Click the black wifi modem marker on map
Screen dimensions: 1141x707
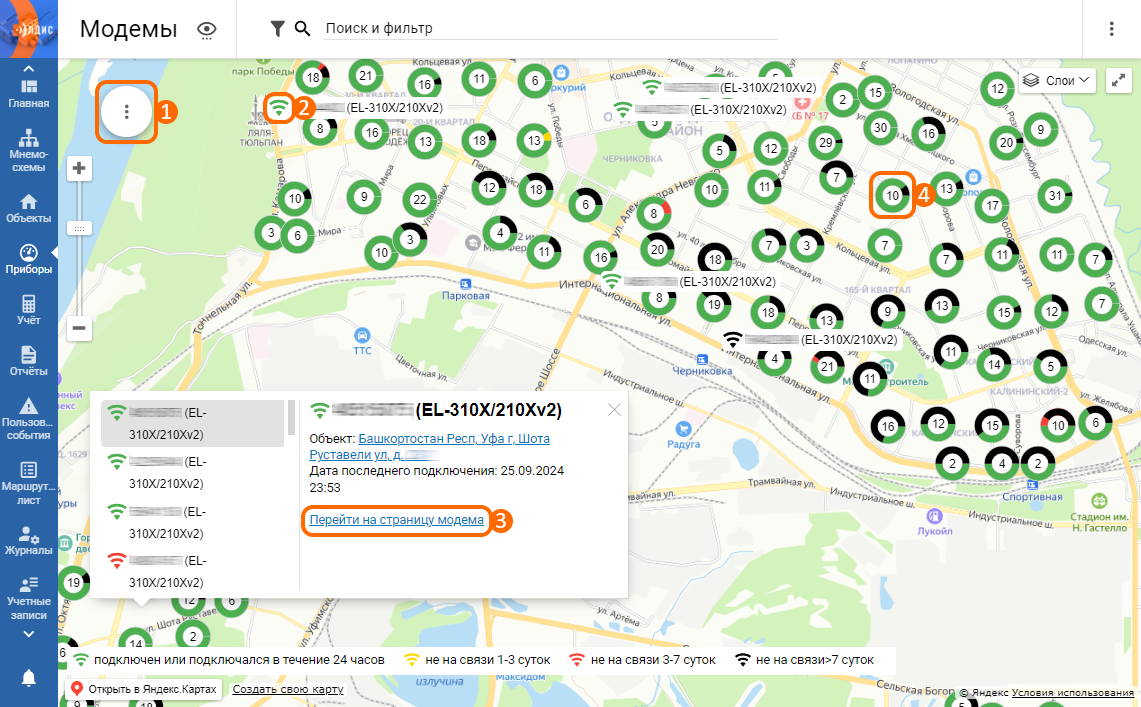733,340
